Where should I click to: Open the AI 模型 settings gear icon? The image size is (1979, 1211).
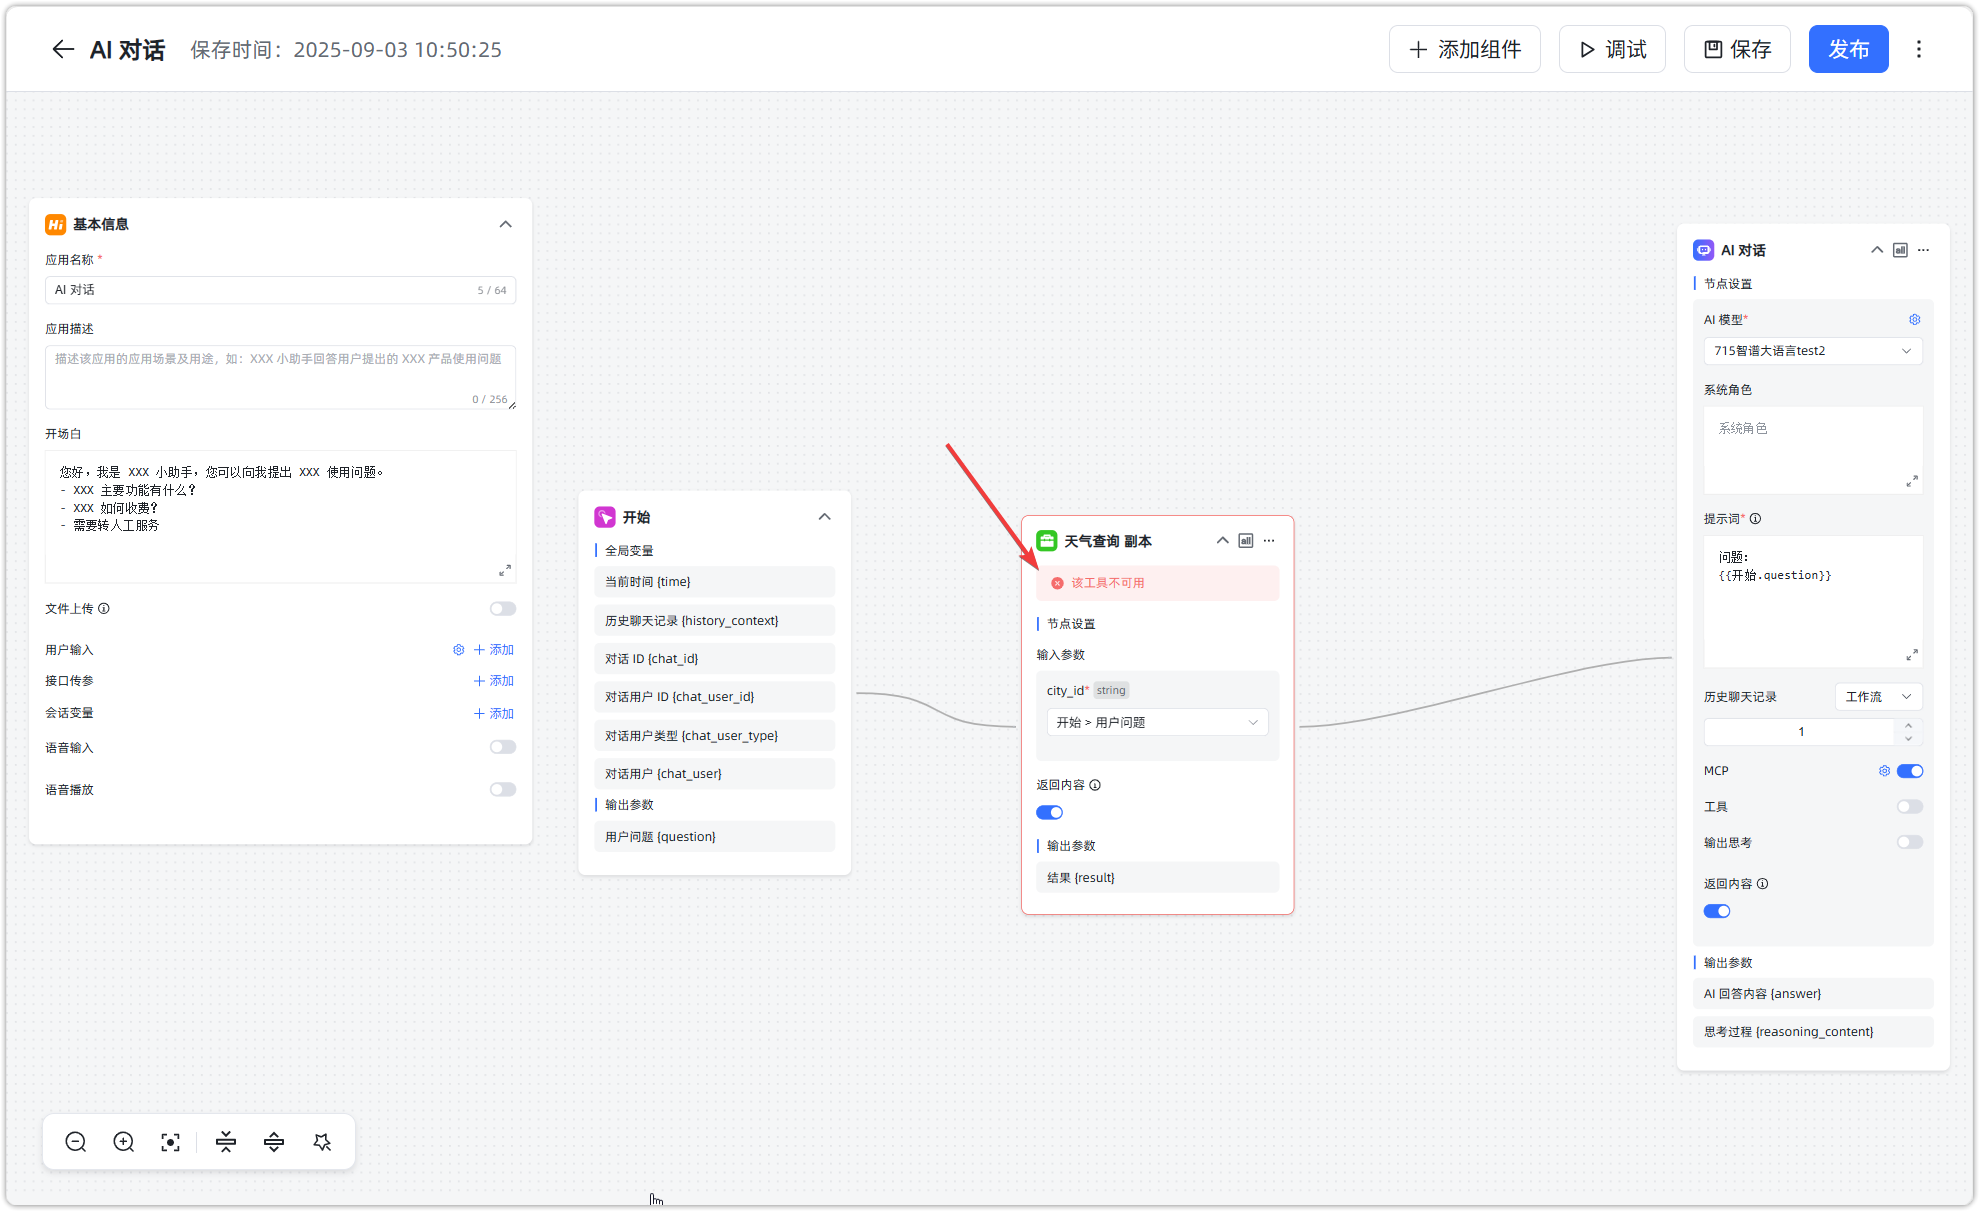(1914, 320)
